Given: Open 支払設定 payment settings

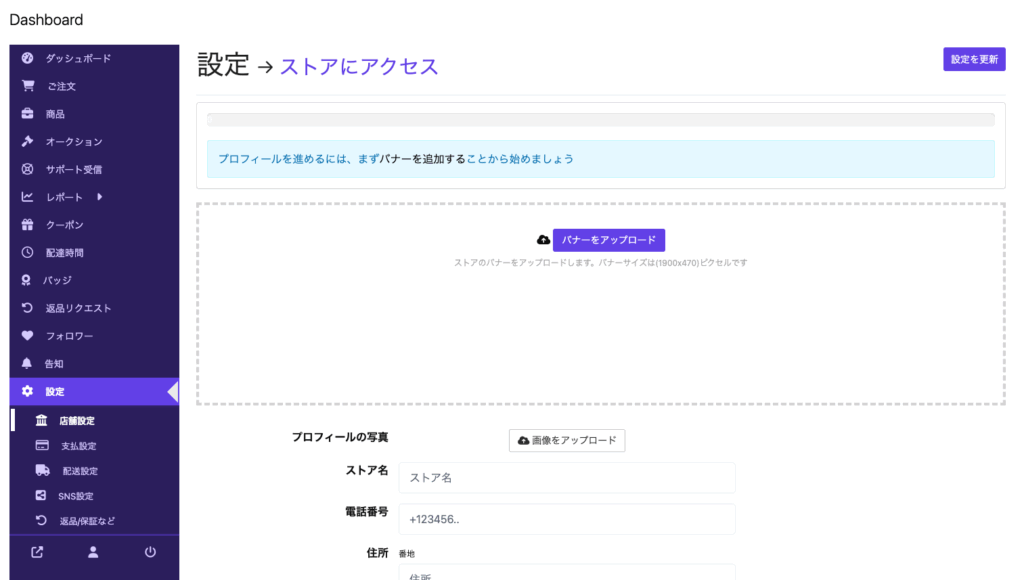Looking at the screenshot, I should (78, 446).
